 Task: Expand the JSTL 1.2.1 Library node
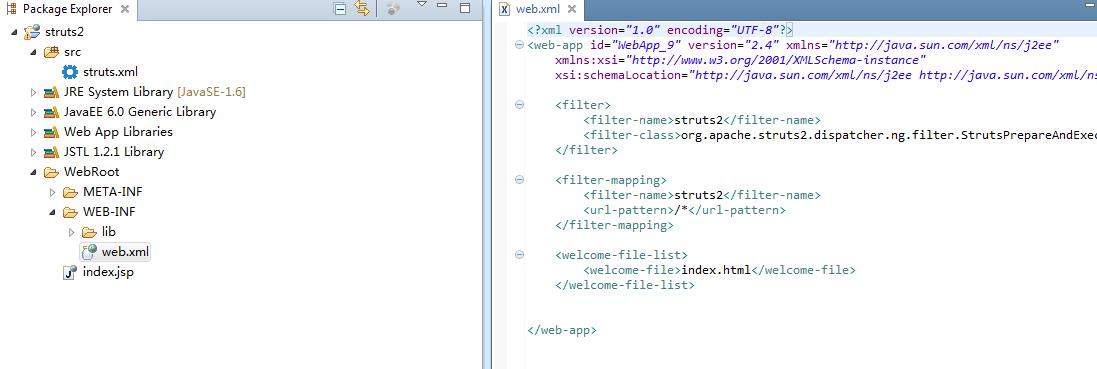click(33, 152)
